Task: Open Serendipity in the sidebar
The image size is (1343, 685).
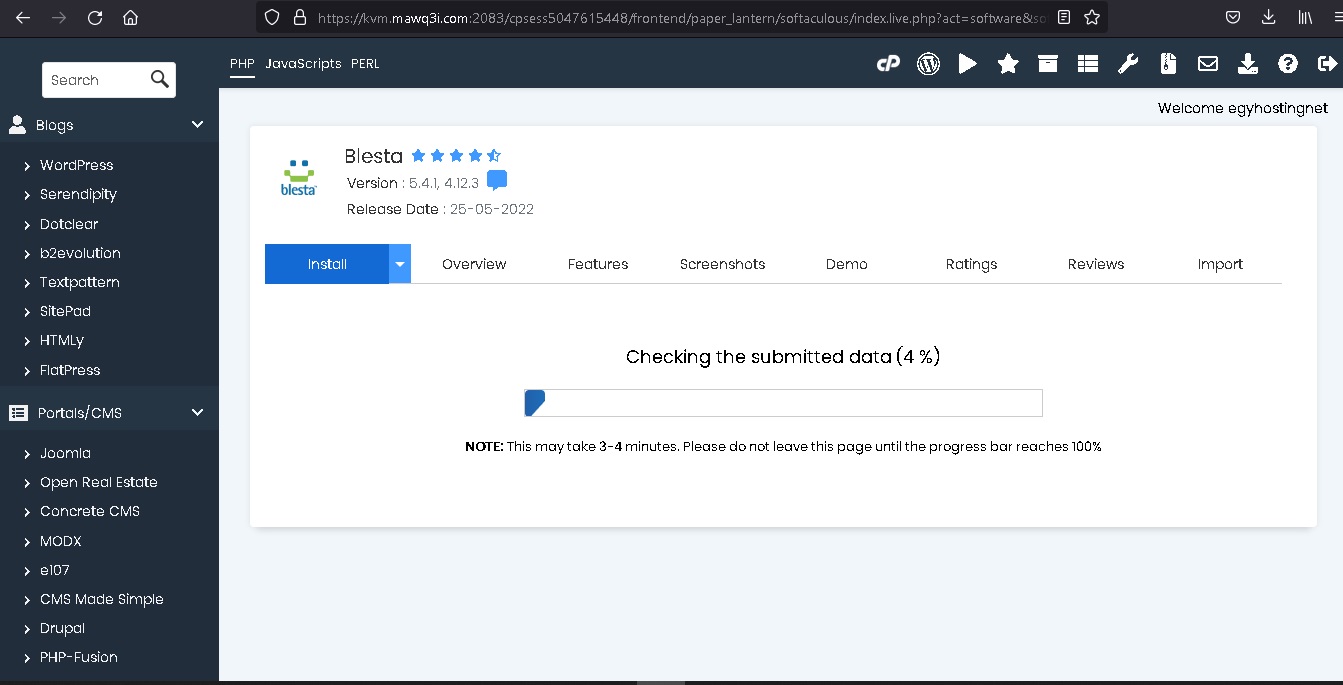Action: pos(78,194)
